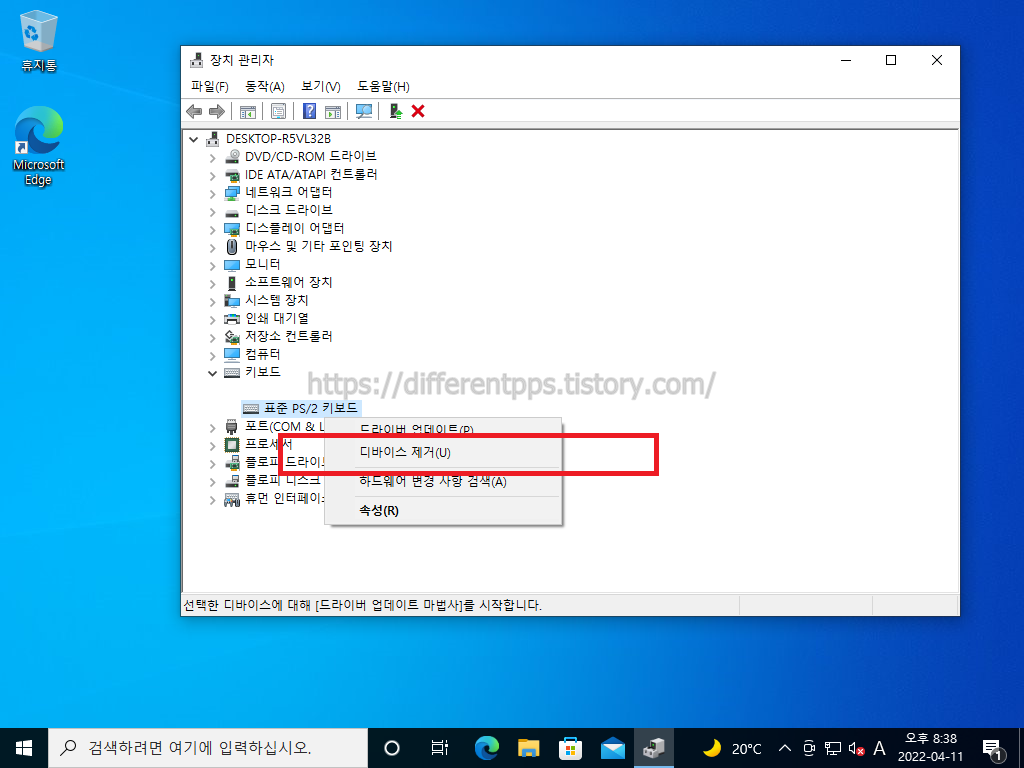Click the taskbar search input box
This screenshot has width=1024, height=768.
(208, 748)
